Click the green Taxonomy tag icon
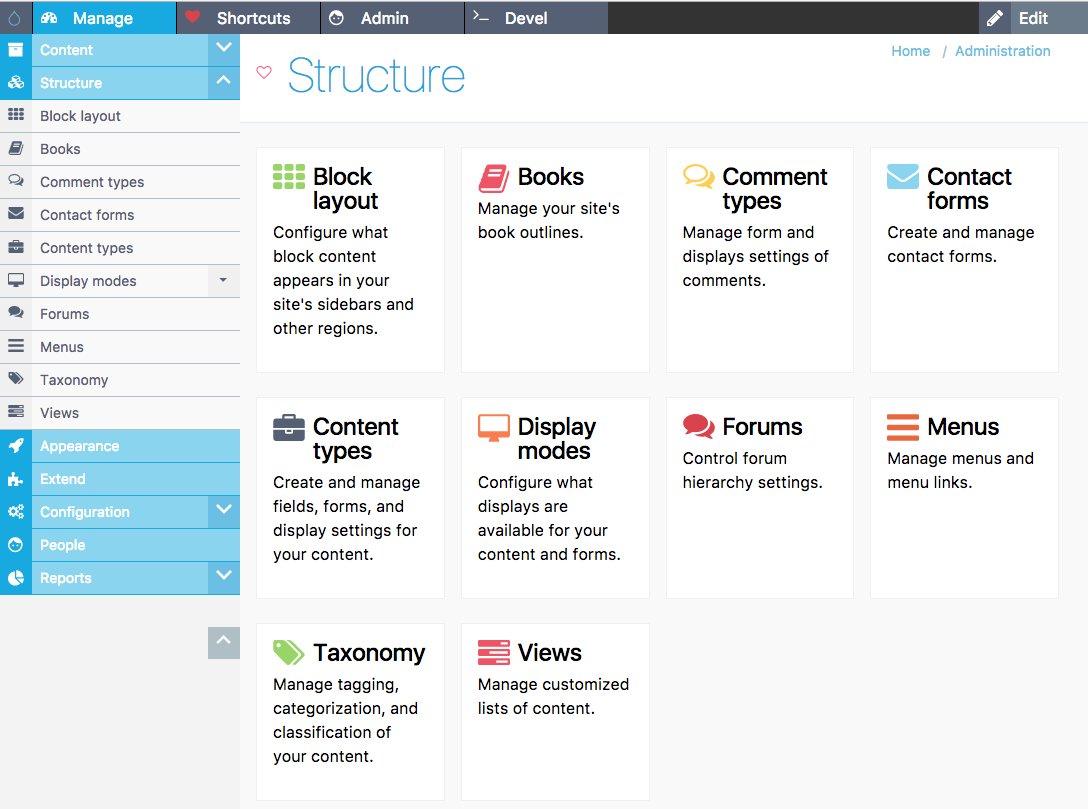 [288, 652]
